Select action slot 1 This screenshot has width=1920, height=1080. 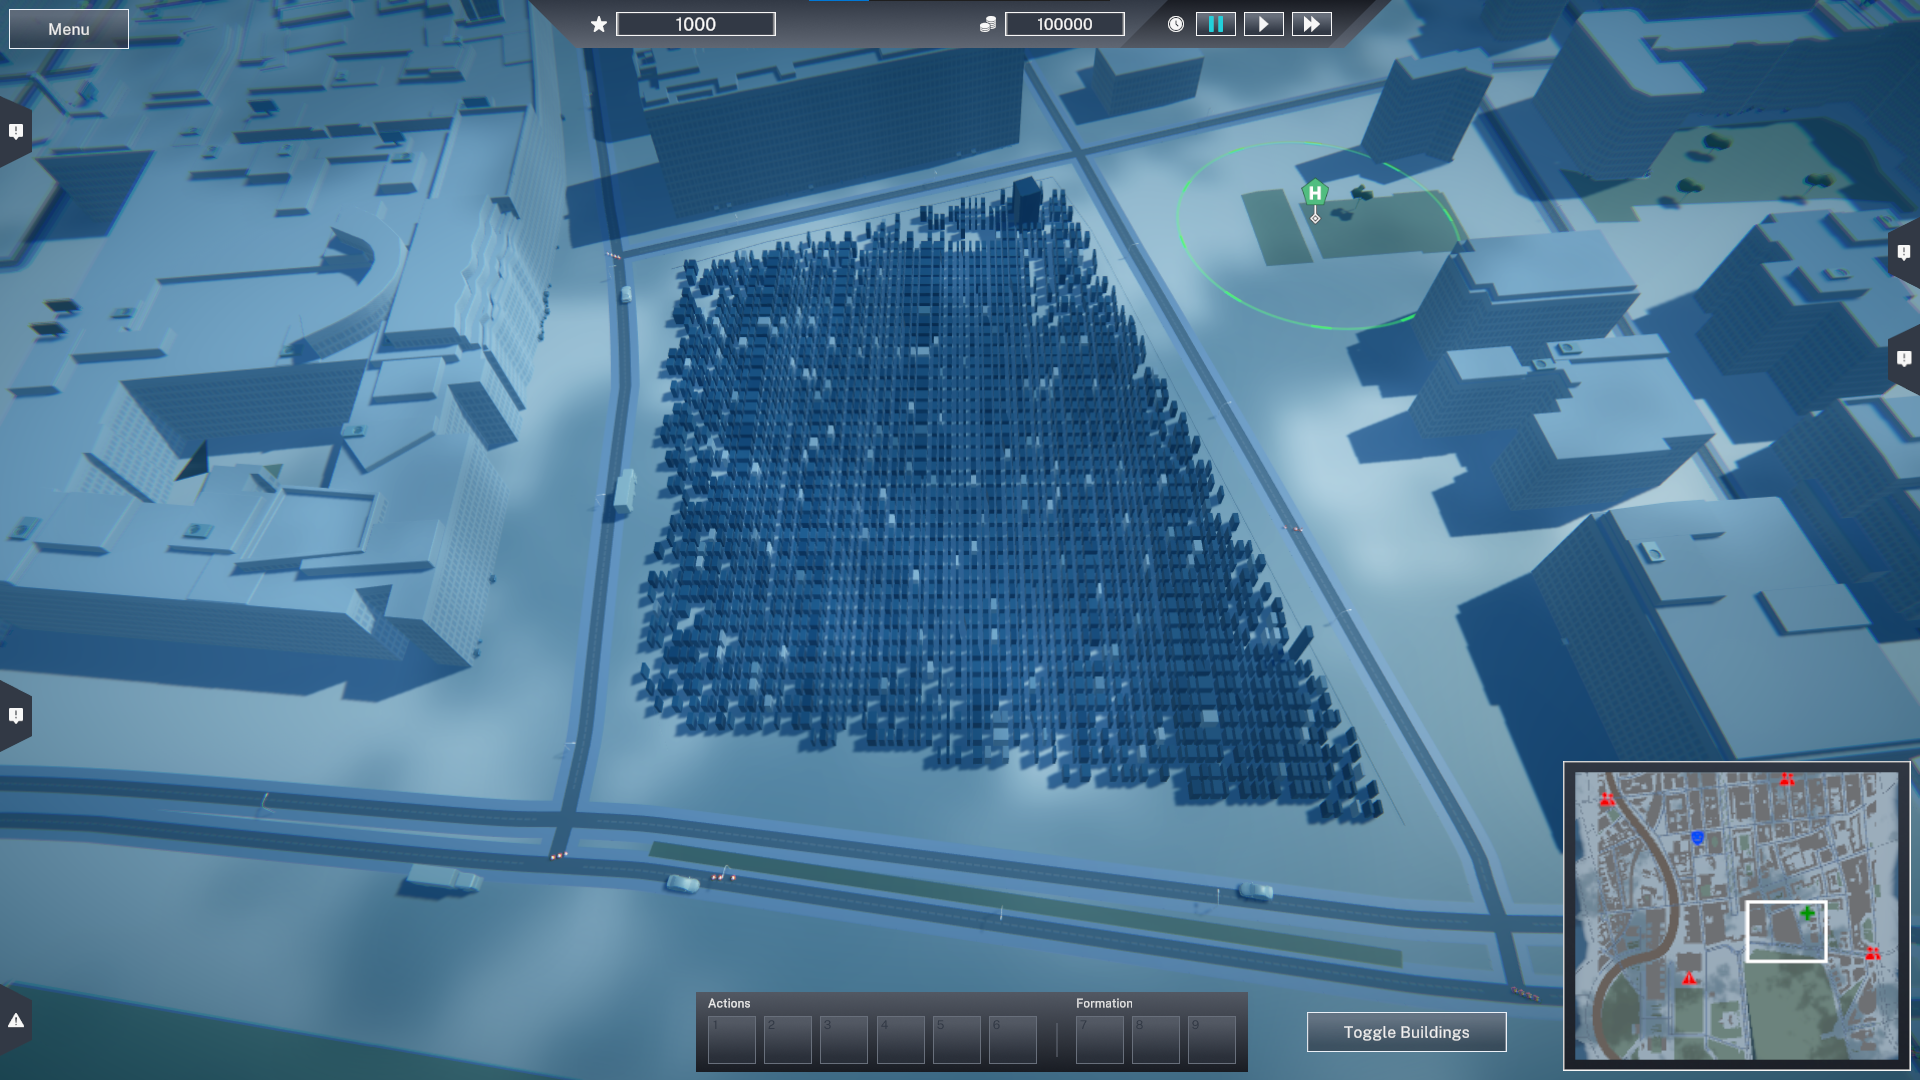731,1040
